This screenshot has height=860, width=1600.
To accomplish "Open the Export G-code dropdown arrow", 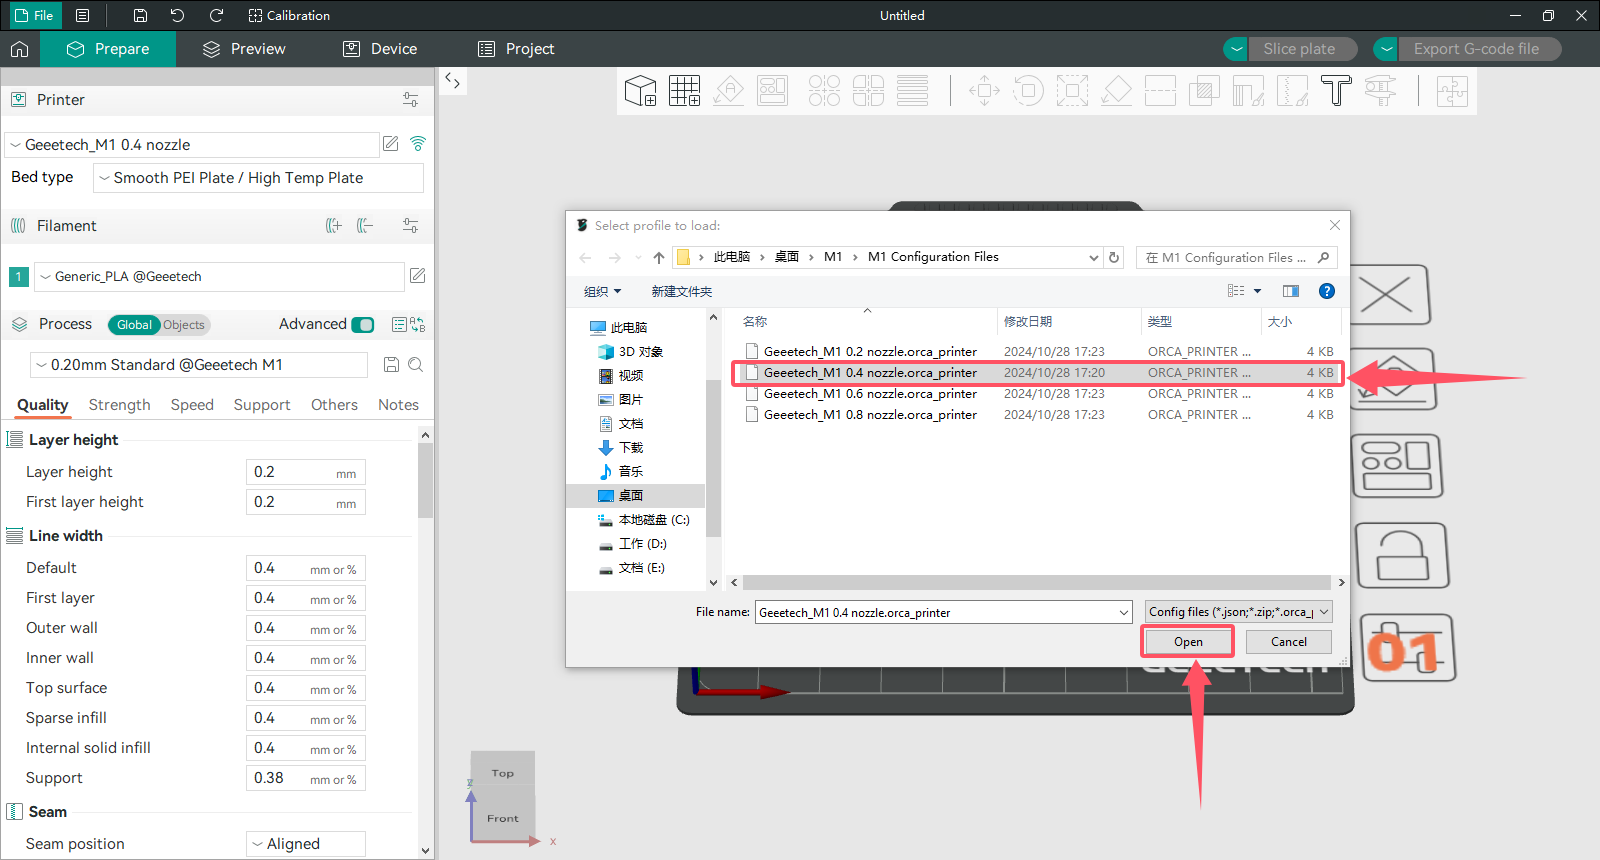I will [x=1386, y=49].
